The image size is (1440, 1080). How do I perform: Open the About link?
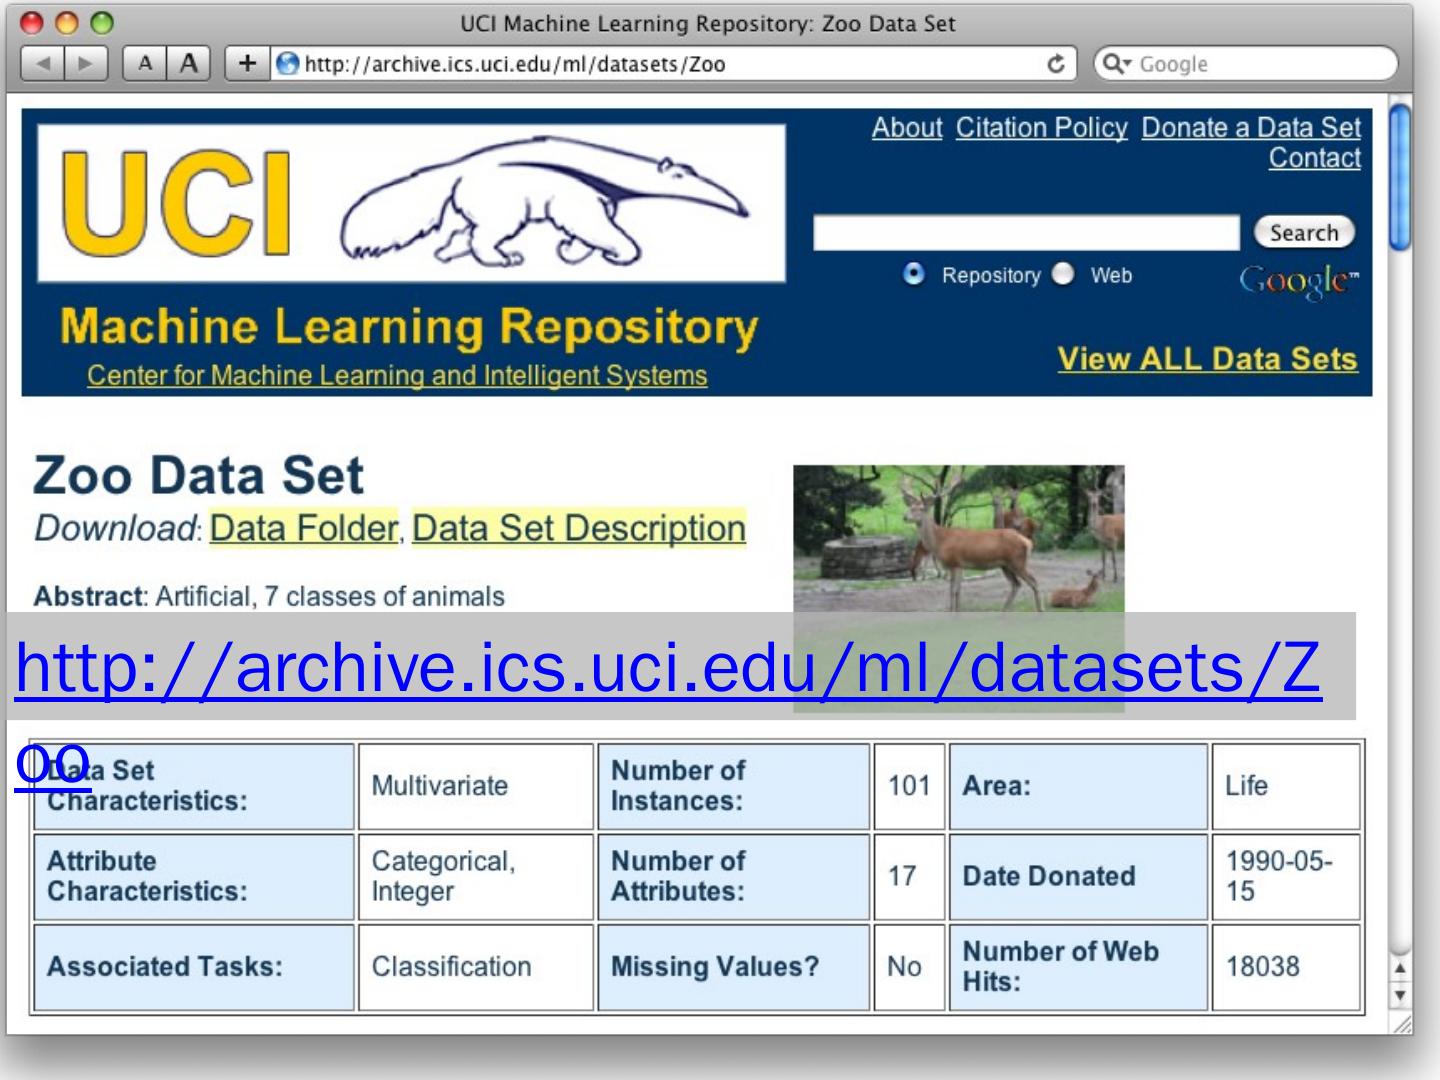pos(906,128)
